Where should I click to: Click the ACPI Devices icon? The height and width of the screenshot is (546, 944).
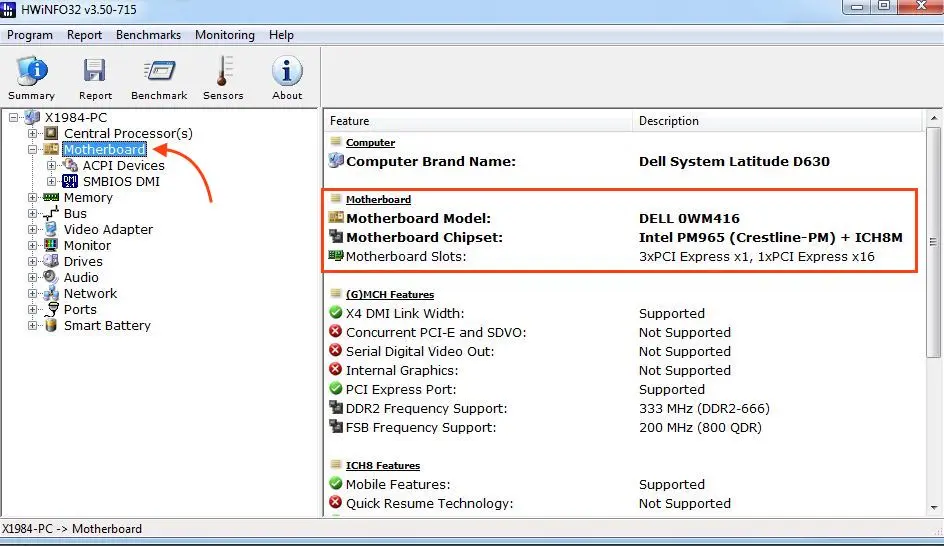coord(70,165)
